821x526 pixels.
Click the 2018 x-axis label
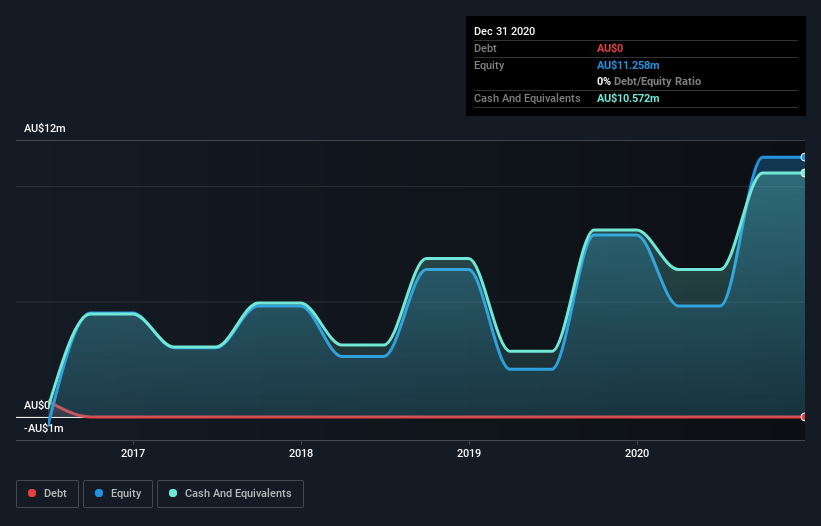(x=301, y=453)
